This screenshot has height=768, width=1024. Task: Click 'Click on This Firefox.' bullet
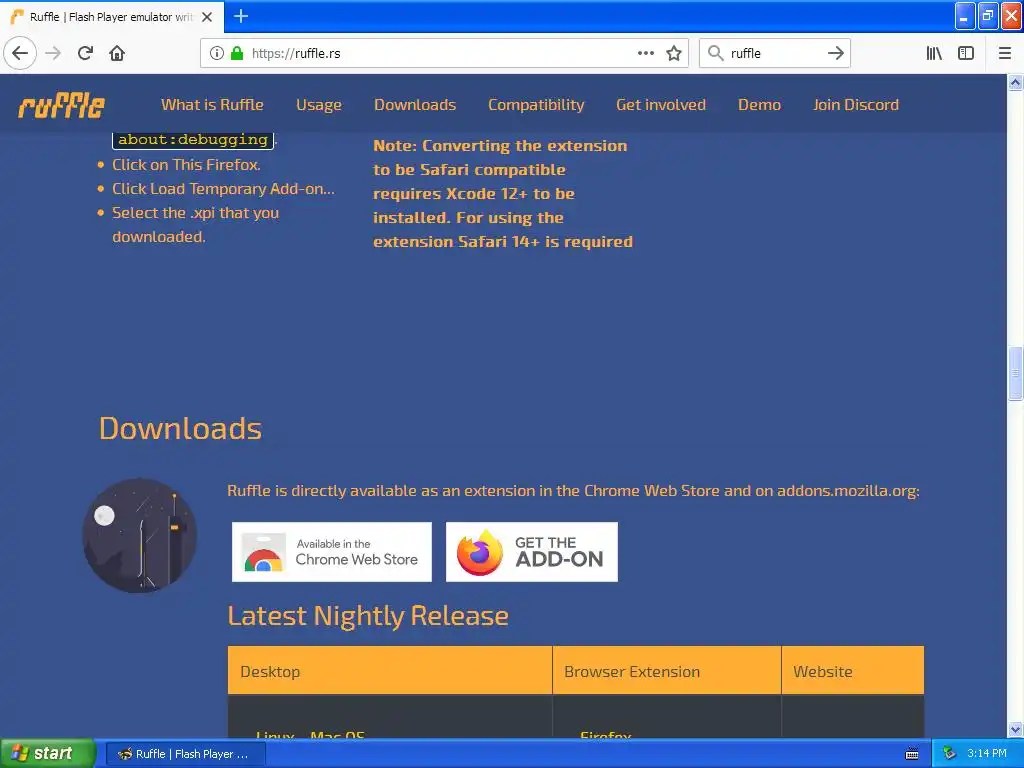[x=186, y=165]
